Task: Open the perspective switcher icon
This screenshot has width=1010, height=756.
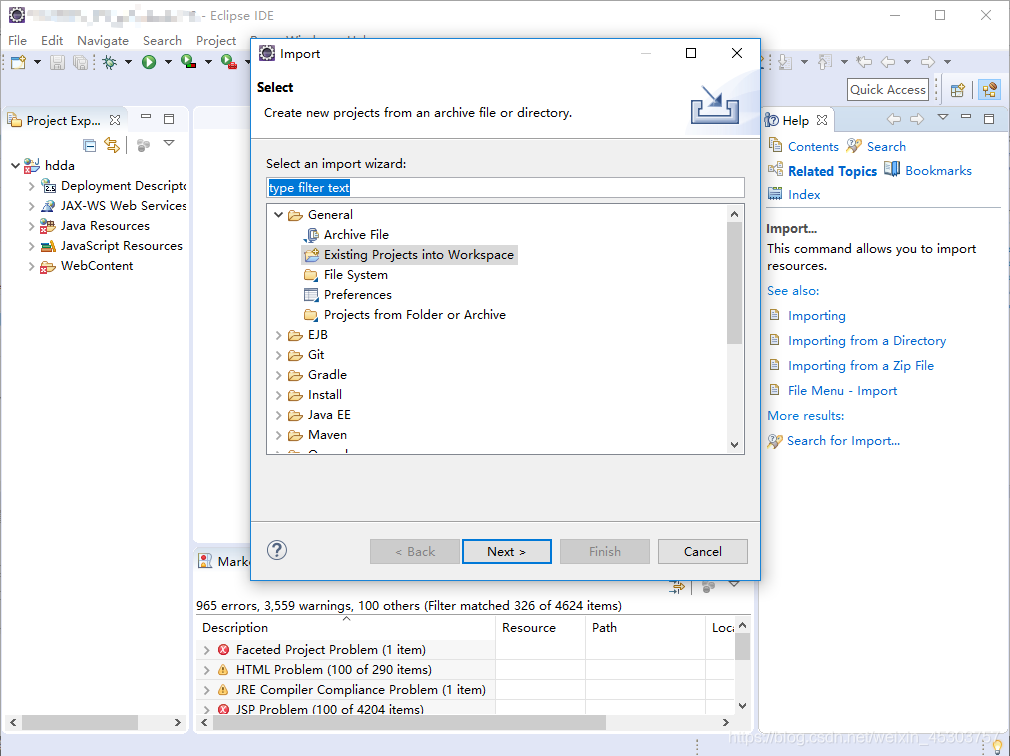Action: point(958,90)
